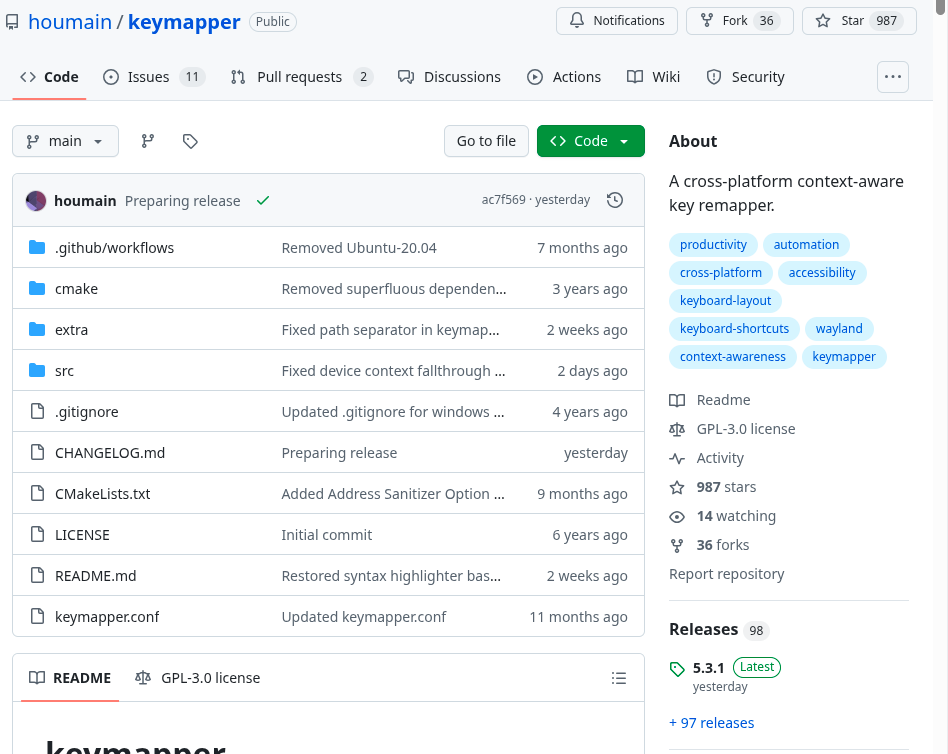Click houmain's avatar in the commit row
Image resolution: width=948 pixels, height=754 pixels.
tap(36, 200)
